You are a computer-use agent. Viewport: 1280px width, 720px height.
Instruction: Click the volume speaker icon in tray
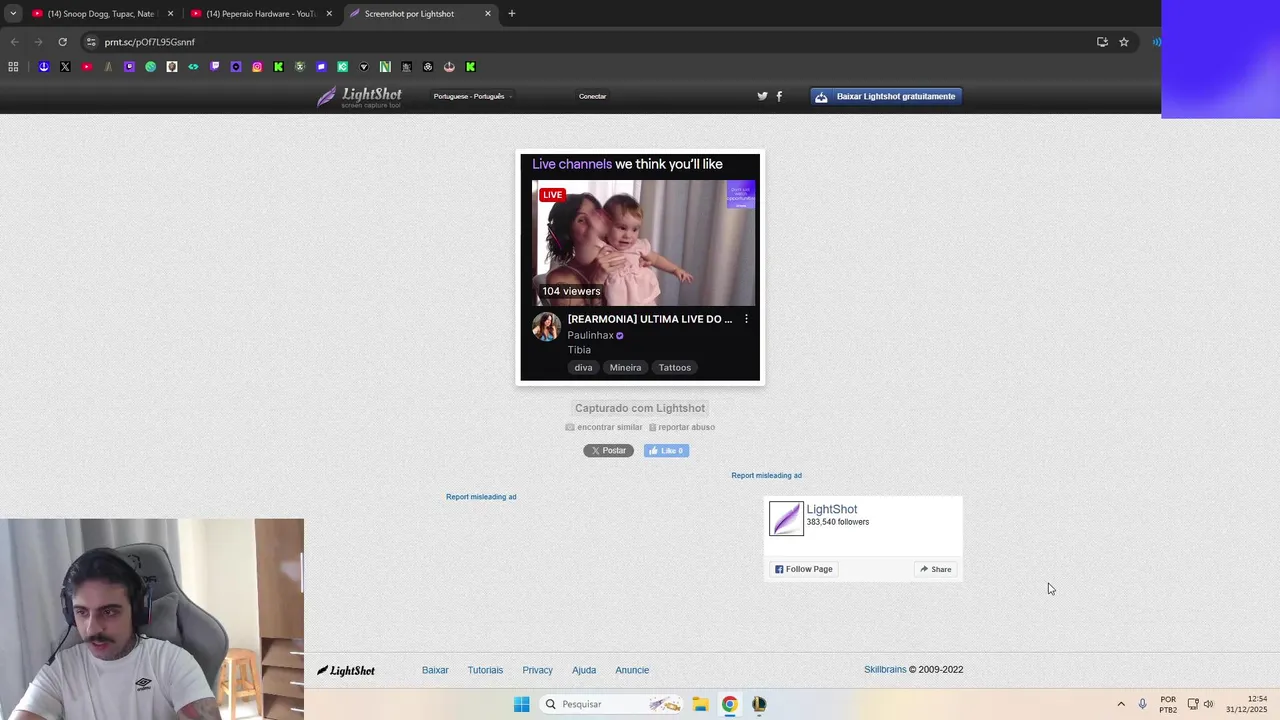coord(1209,704)
